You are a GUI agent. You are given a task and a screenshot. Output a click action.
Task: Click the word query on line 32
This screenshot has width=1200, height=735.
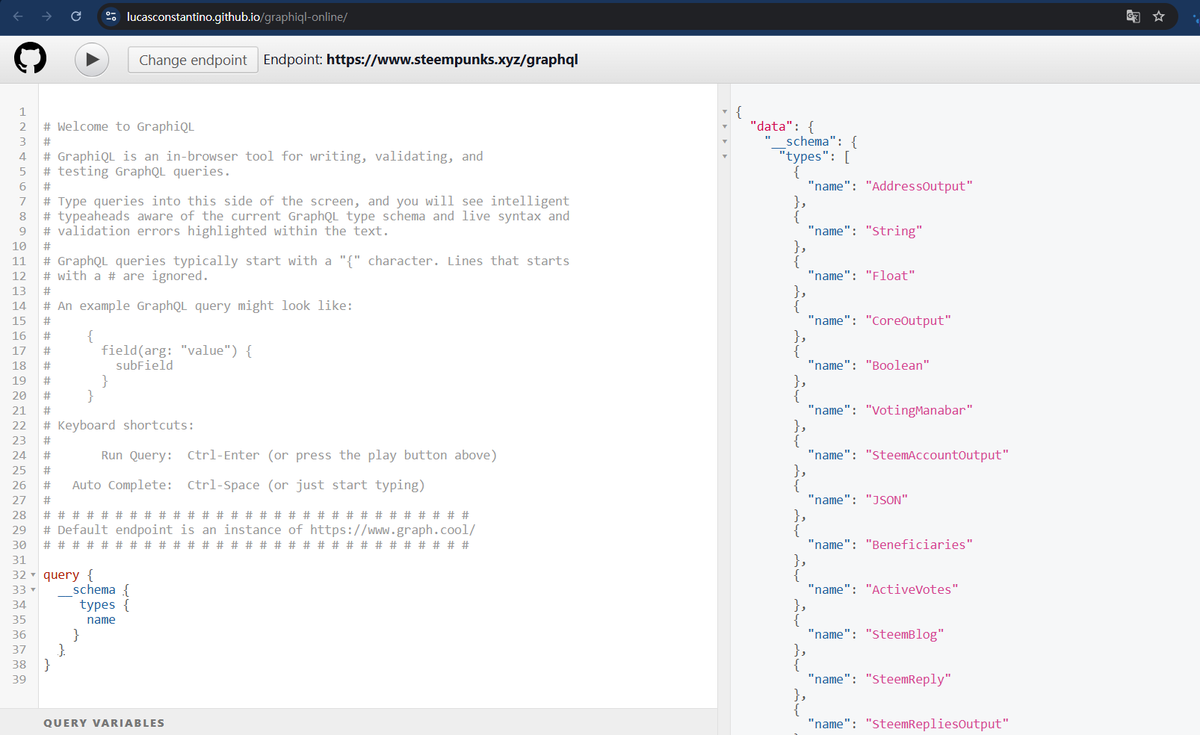pos(62,575)
